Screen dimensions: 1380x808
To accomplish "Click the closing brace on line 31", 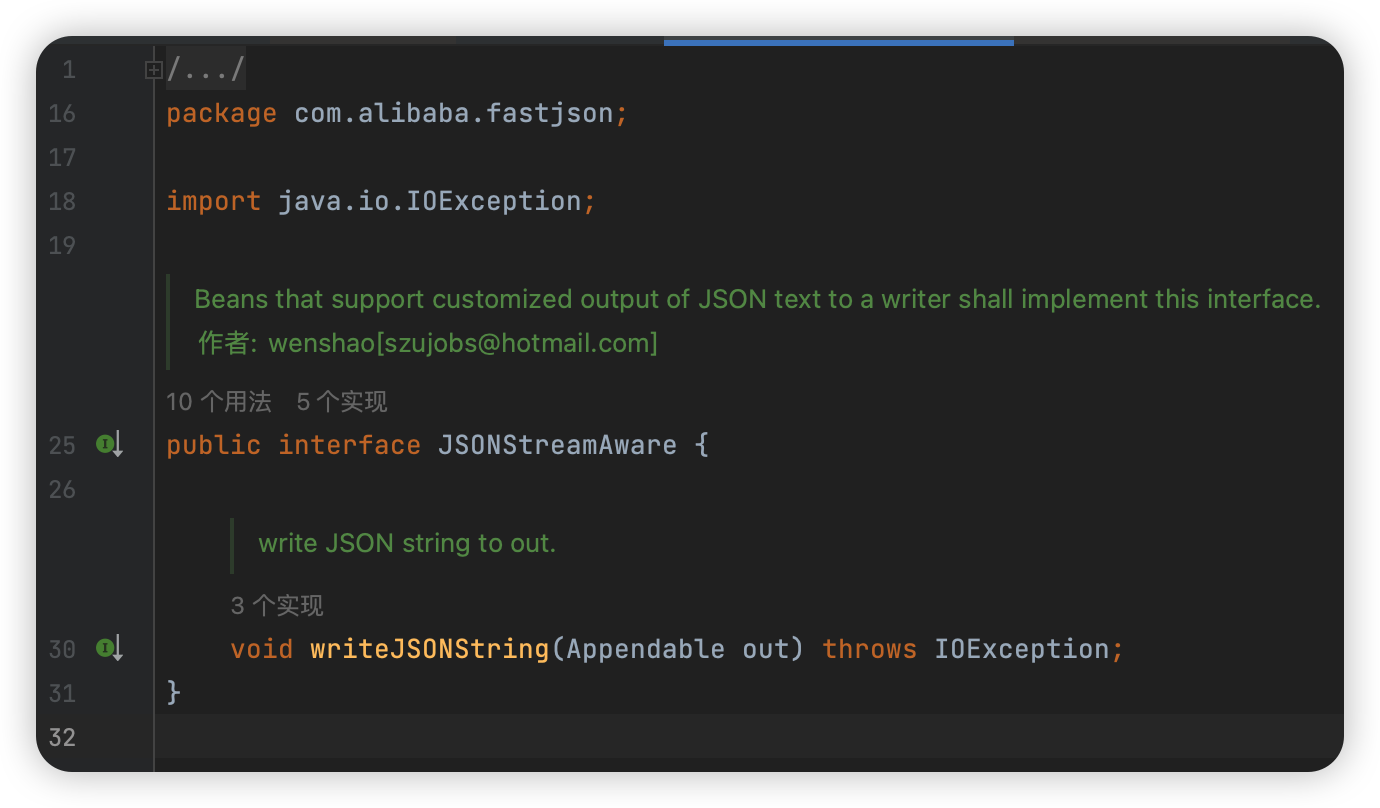I will pyautogui.click(x=174, y=692).
